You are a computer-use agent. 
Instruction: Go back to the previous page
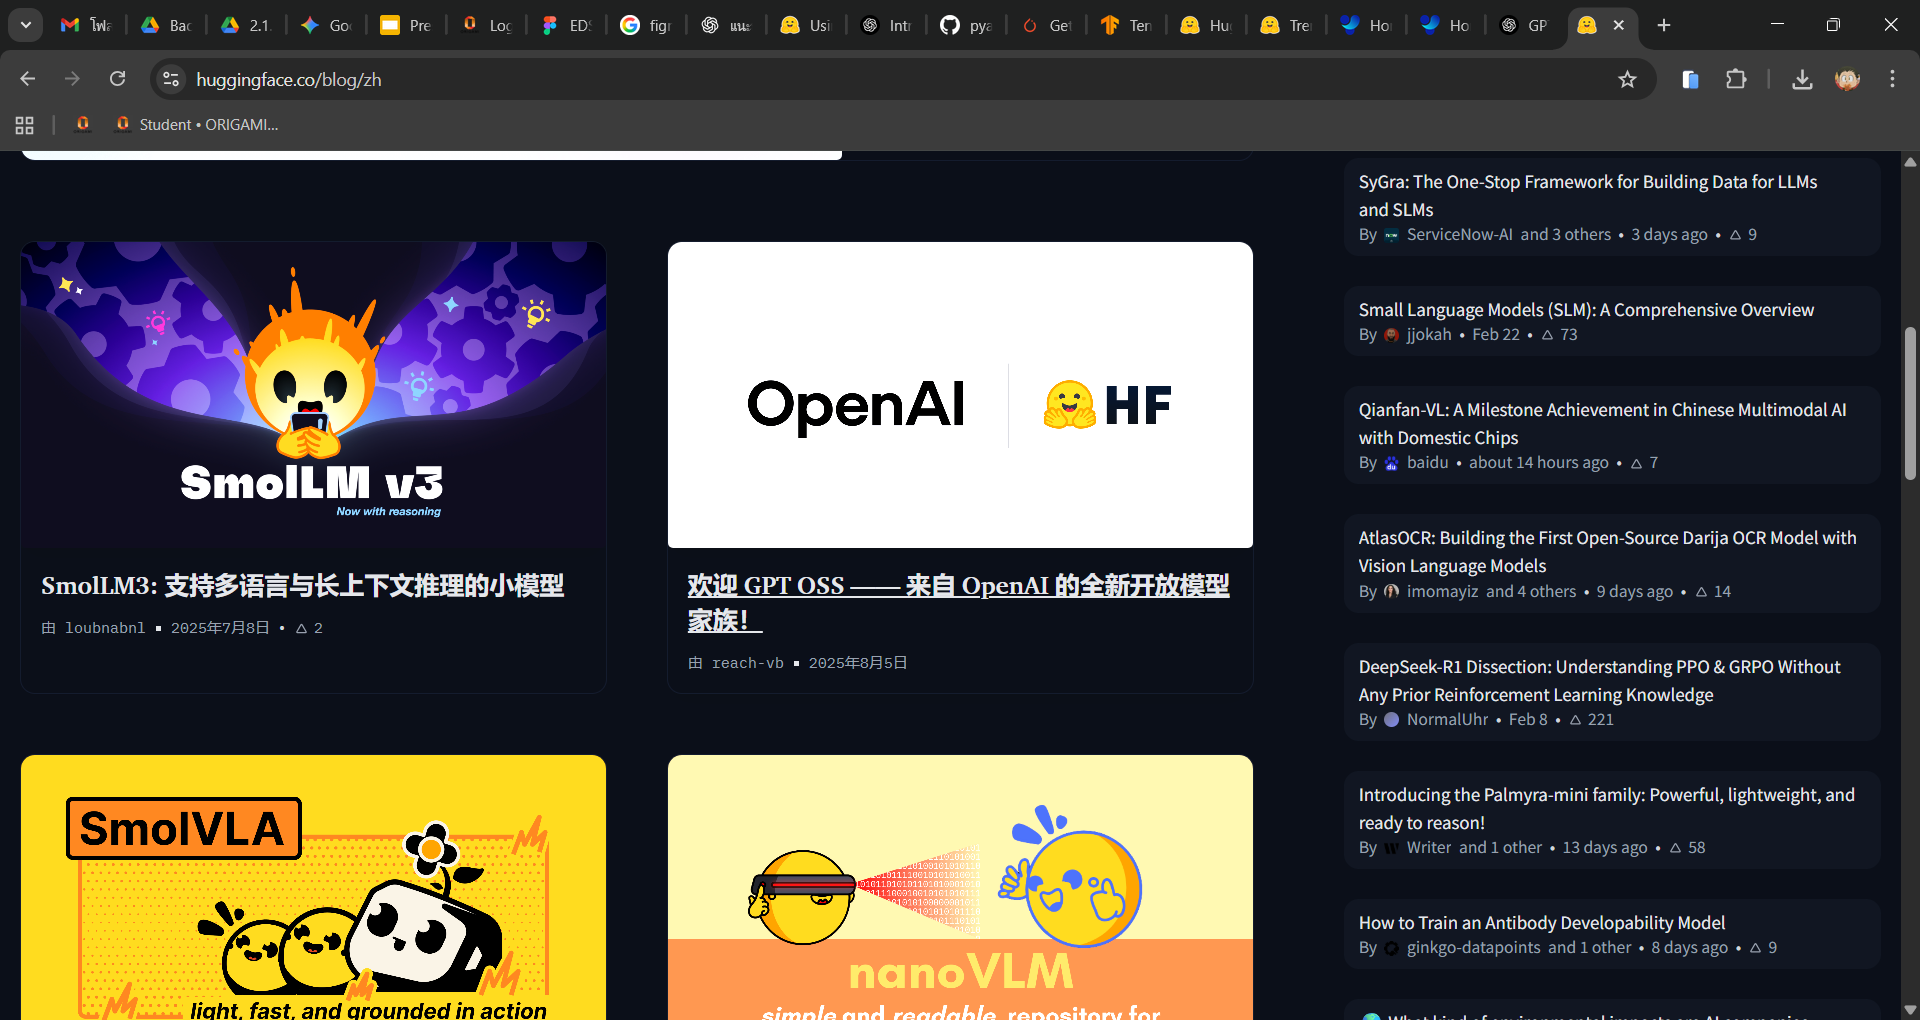click(x=28, y=79)
